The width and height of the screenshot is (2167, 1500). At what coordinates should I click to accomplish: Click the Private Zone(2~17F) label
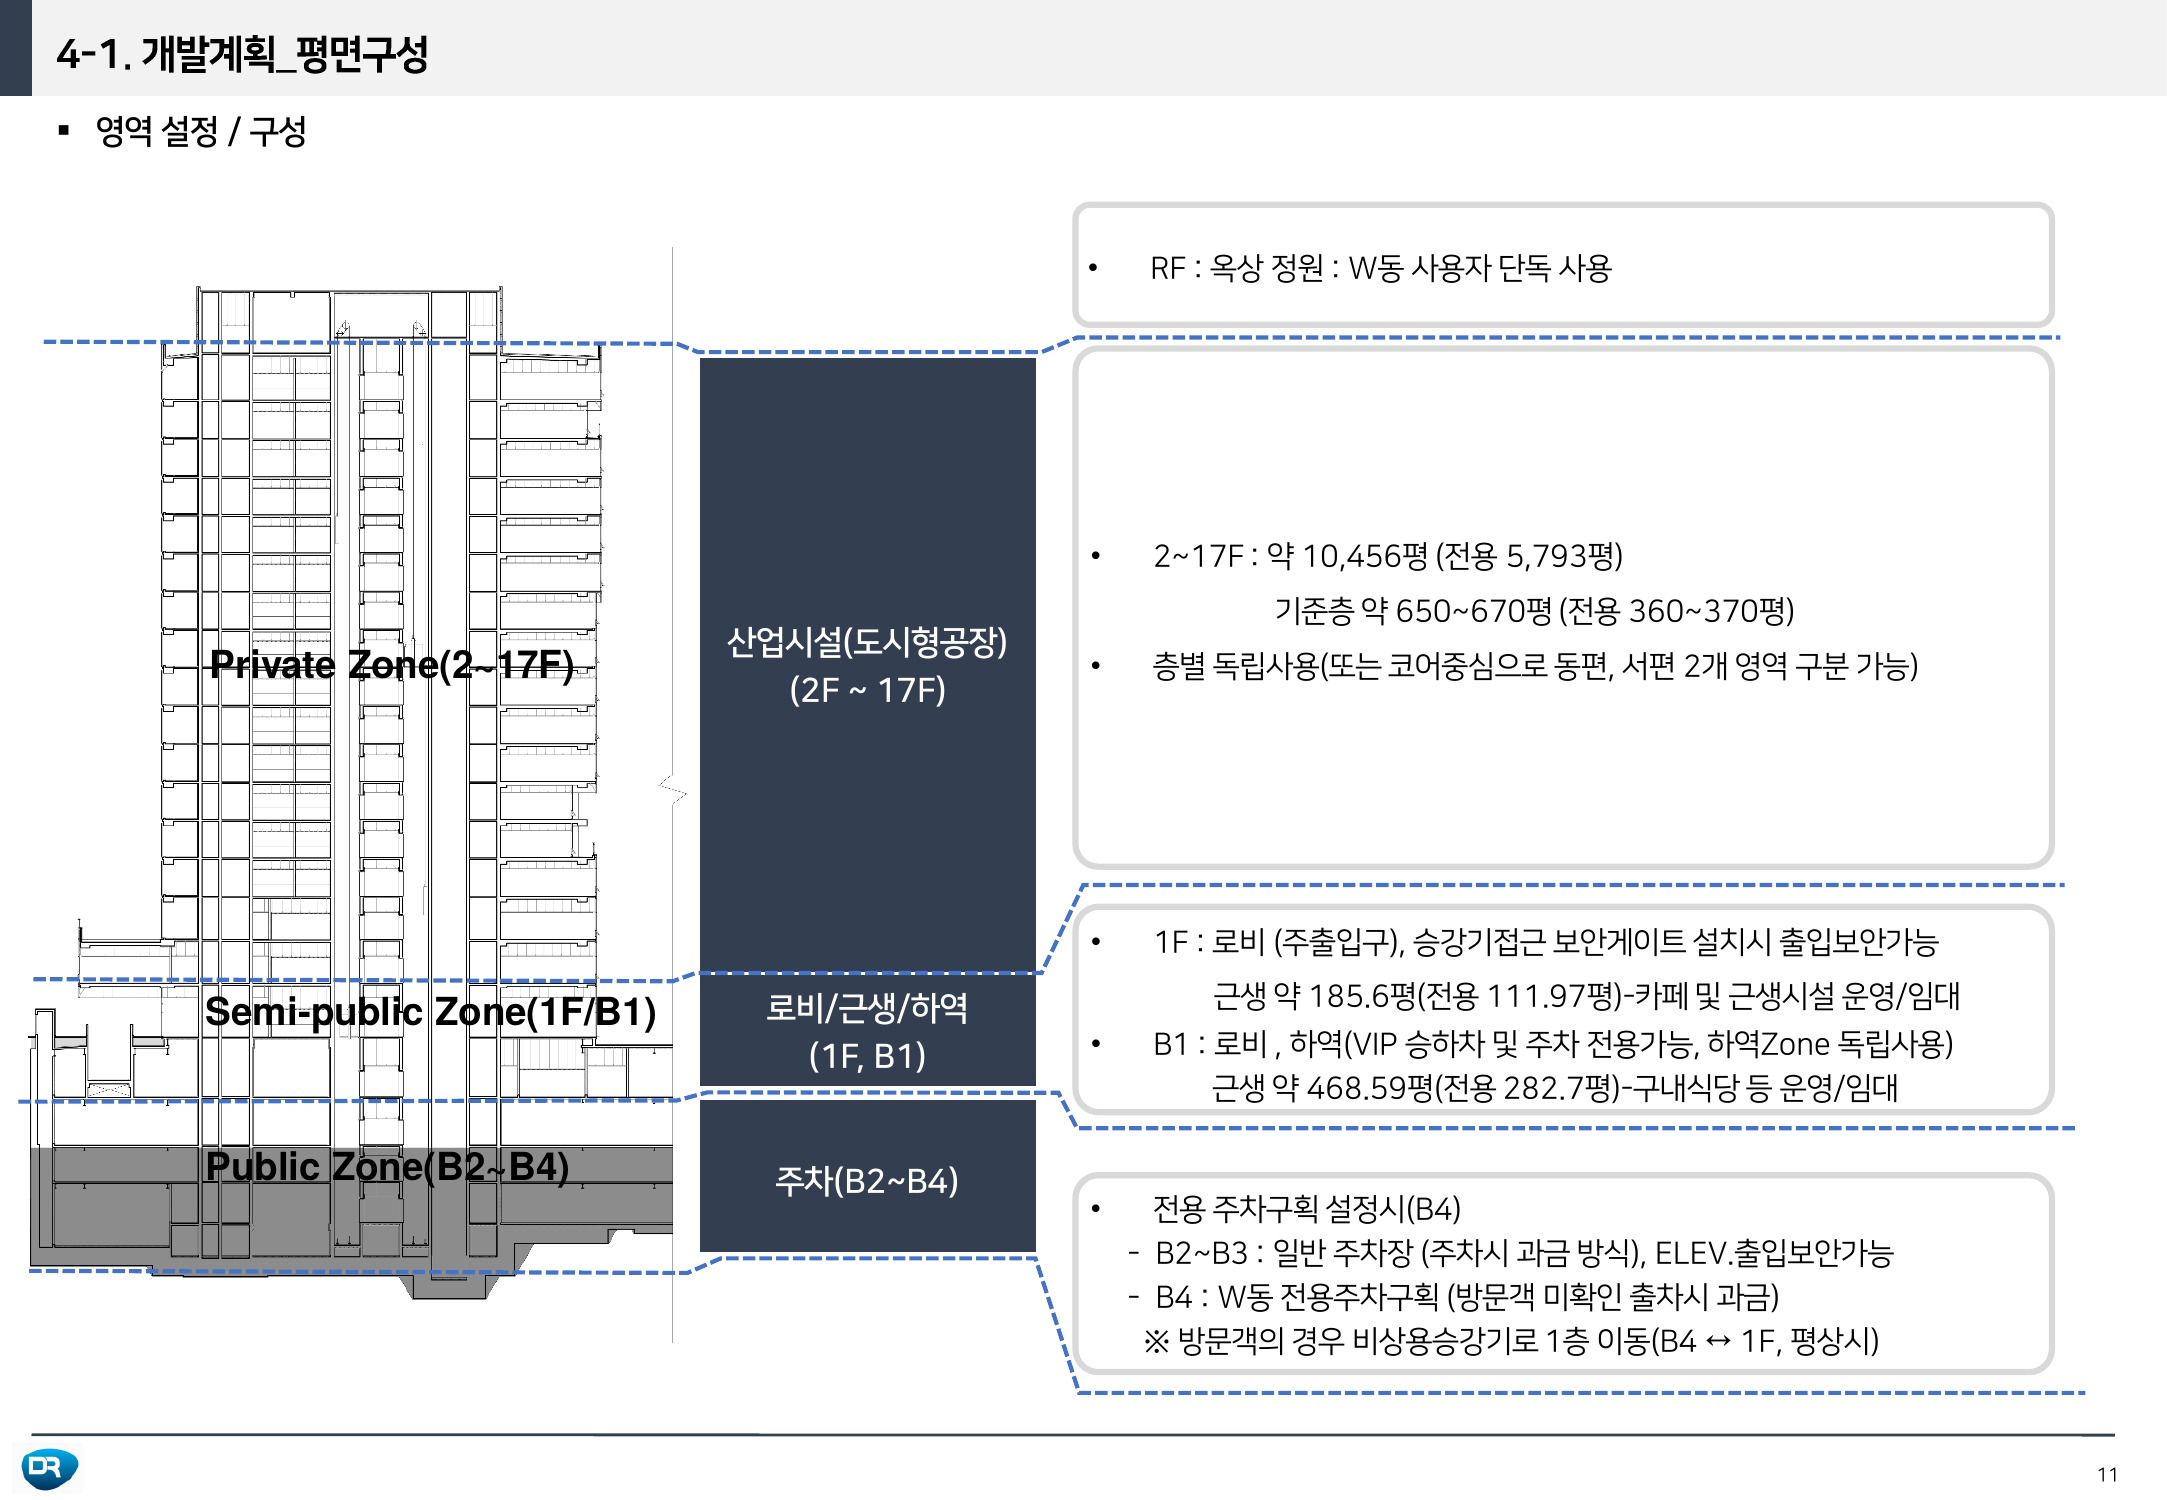pos(392,664)
